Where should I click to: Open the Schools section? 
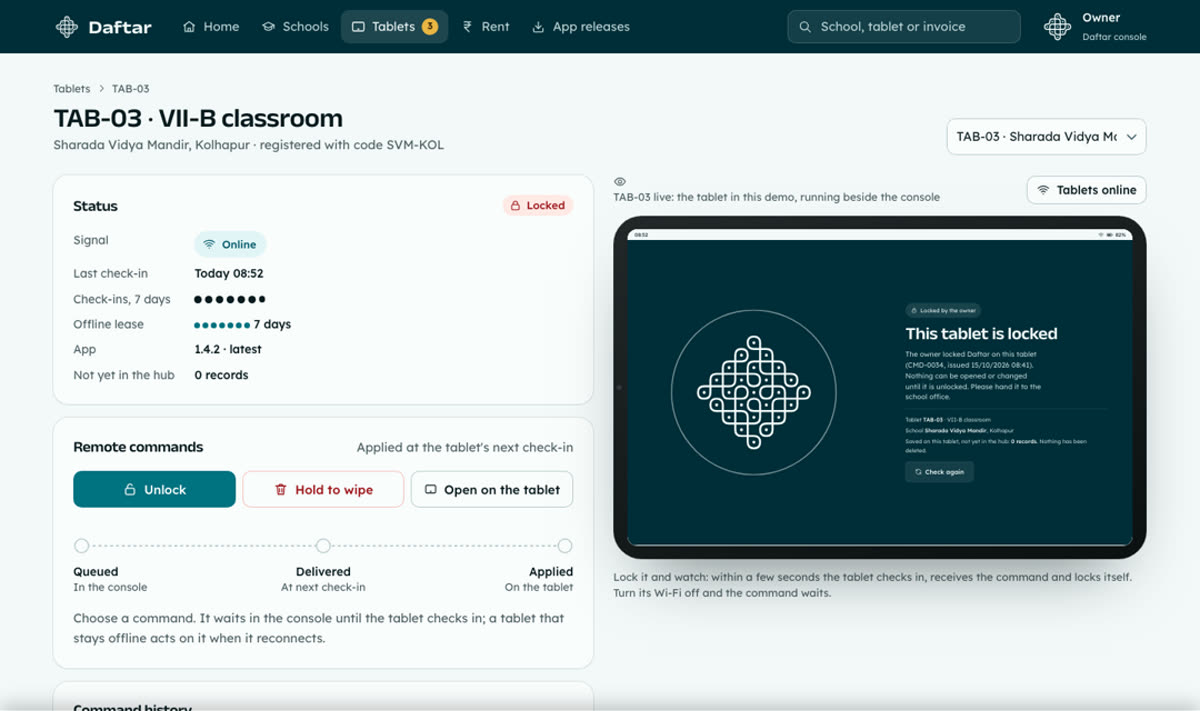click(295, 27)
